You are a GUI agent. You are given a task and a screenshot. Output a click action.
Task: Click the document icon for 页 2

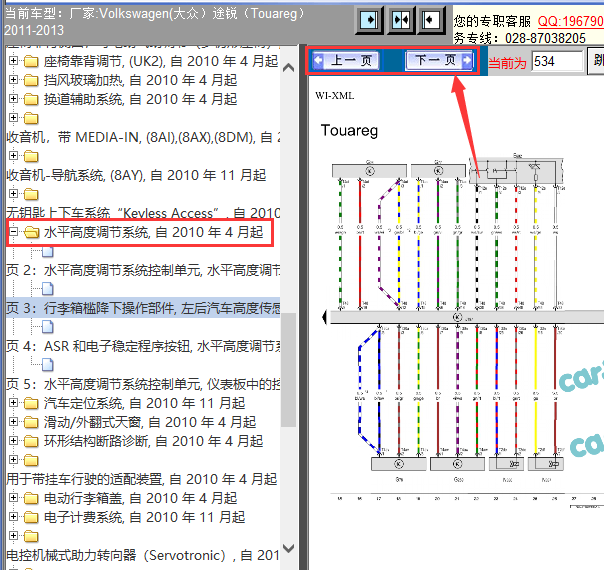(x=48, y=251)
